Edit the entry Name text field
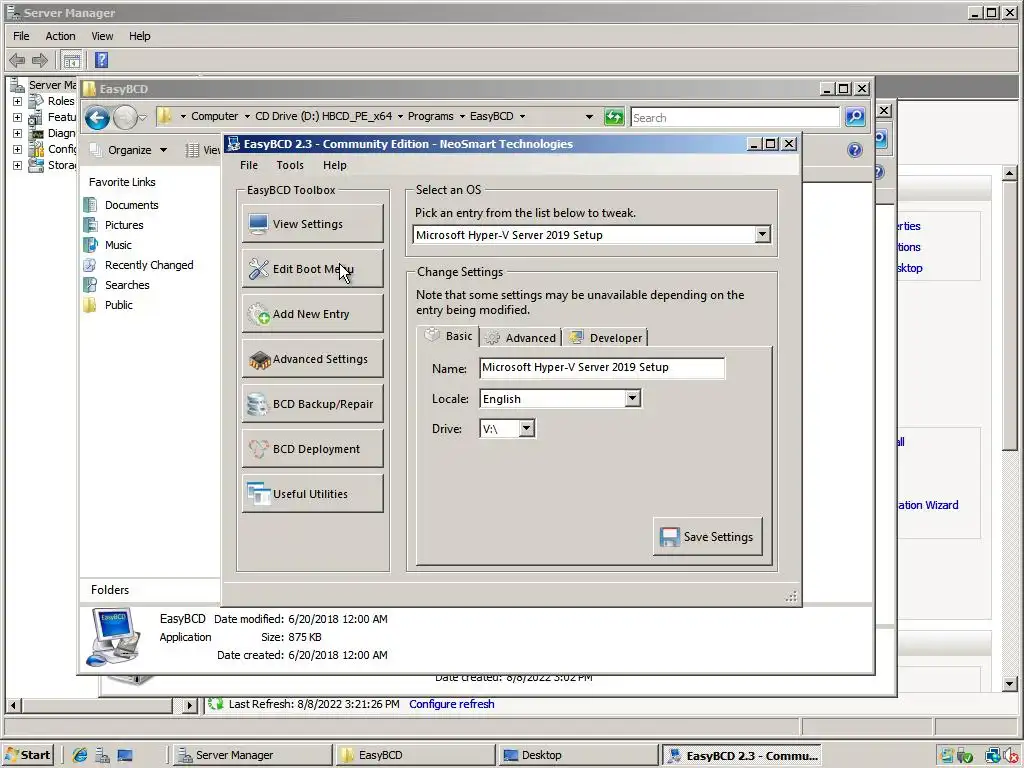 click(601, 368)
